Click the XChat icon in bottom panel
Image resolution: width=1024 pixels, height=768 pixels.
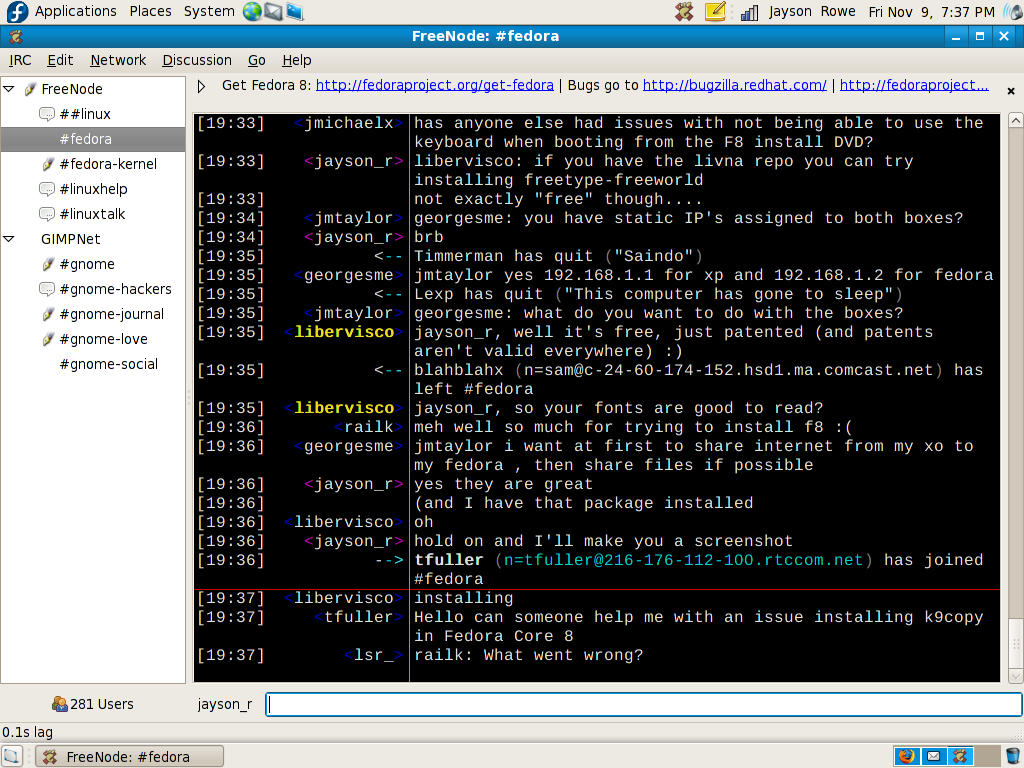pos(960,756)
